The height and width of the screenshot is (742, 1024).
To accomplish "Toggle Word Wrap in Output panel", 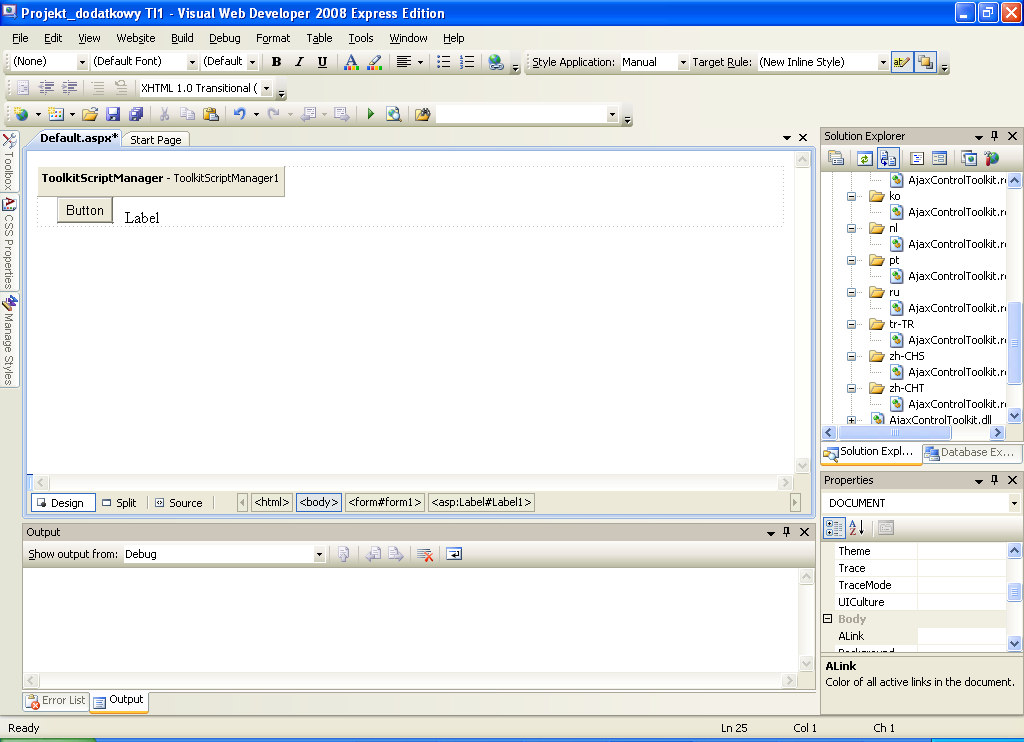I will click(454, 555).
